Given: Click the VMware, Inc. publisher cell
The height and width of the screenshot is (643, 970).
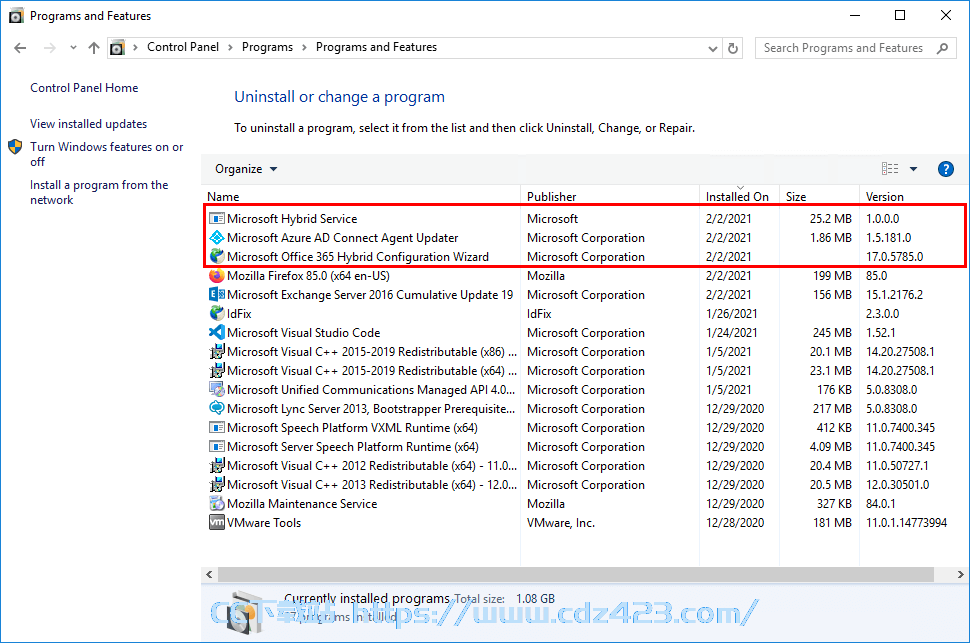Looking at the screenshot, I should [x=560, y=523].
